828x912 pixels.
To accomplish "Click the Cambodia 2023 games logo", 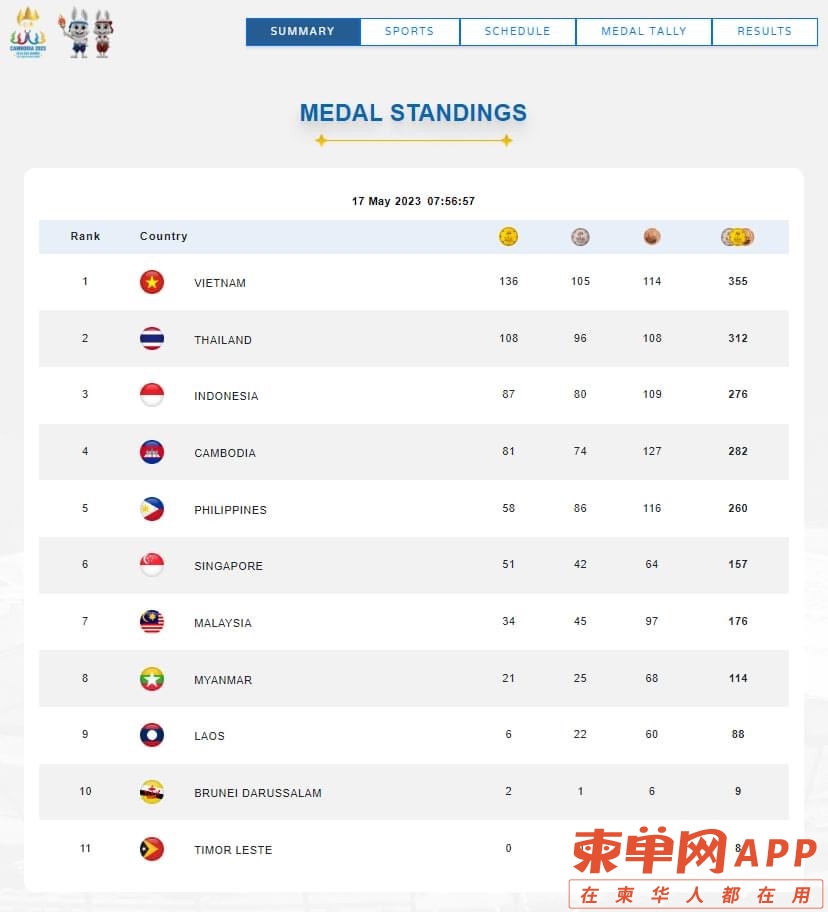I will tap(26, 31).
